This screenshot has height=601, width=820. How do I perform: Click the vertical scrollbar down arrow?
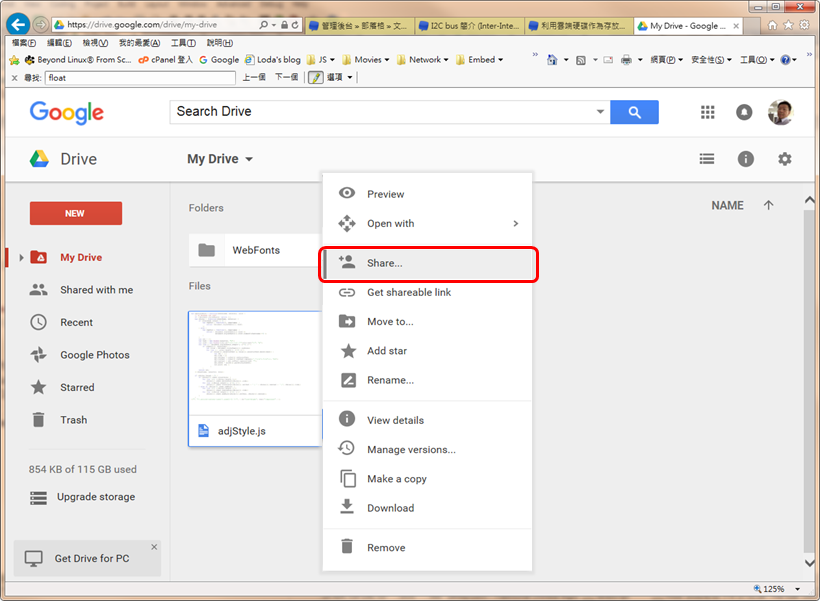click(810, 563)
